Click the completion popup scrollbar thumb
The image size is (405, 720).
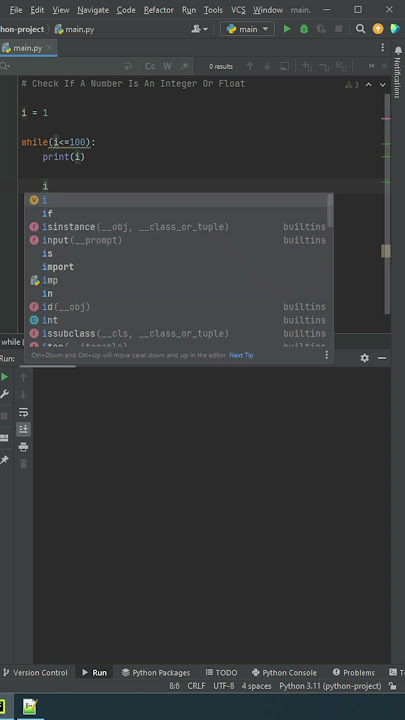pos(330,210)
